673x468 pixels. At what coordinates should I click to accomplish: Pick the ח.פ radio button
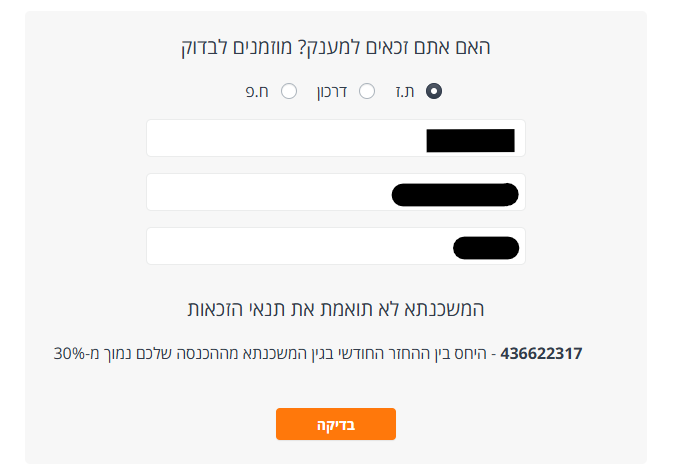pos(289,91)
